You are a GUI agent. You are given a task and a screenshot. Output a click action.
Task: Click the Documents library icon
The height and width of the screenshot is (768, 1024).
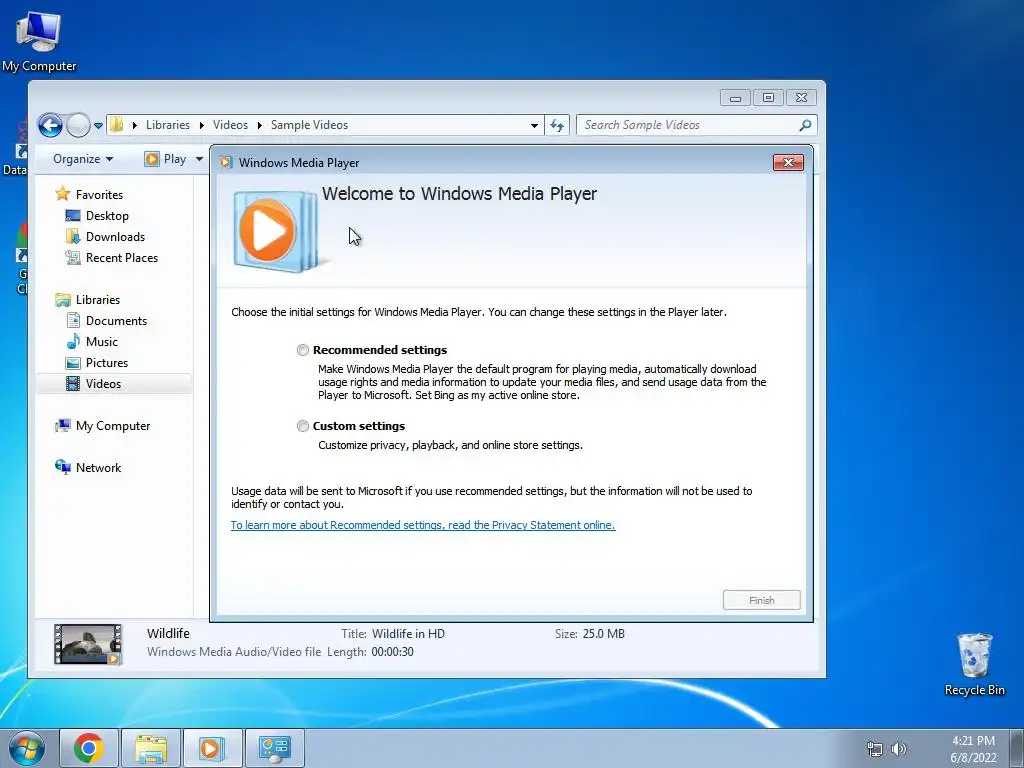click(73, 321)
